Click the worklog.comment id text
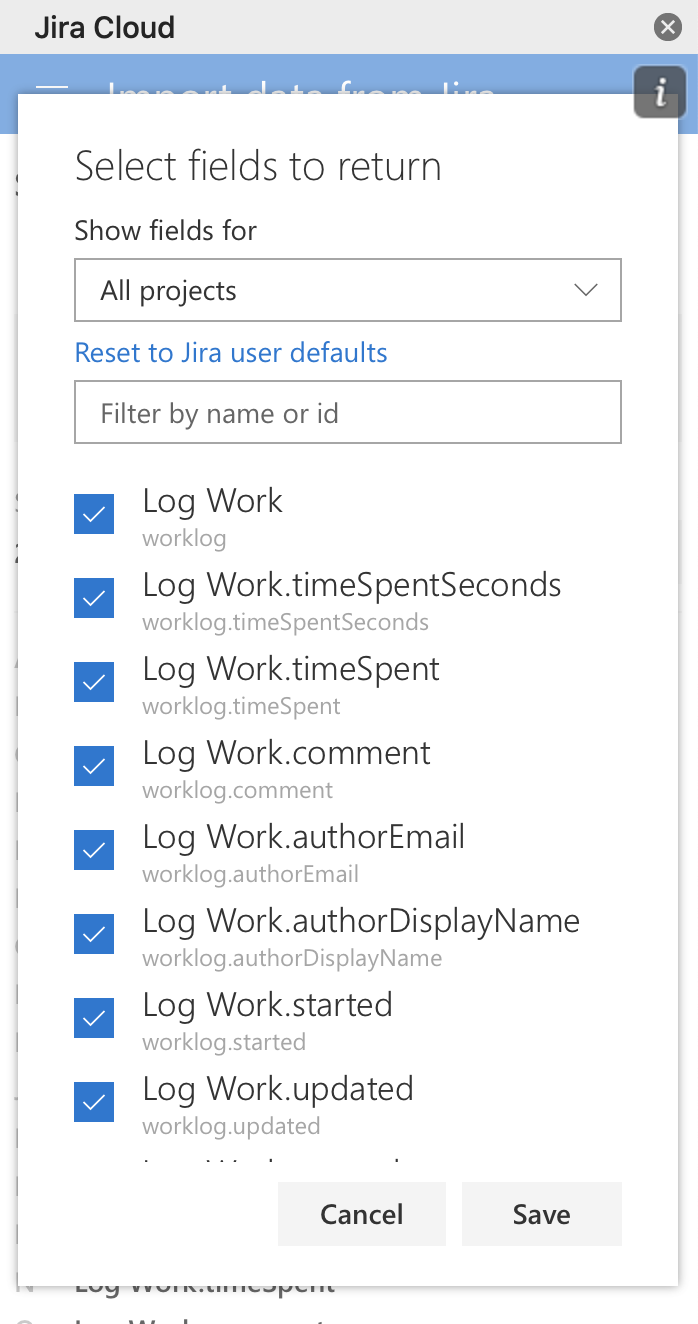The image size is (698, 1324). [238, 791]
